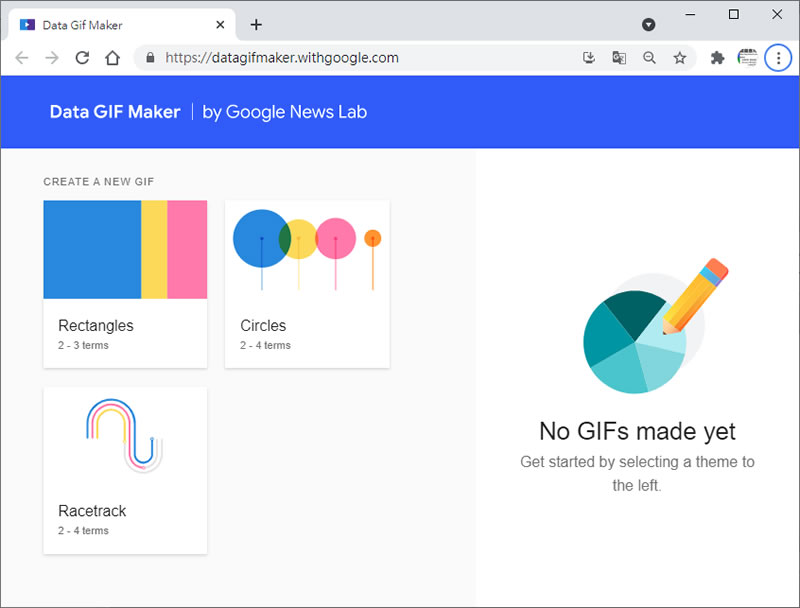
Task: Choose the Rectangles theme thumbnail
Action: pyautogui.click(x=125, y=249)
